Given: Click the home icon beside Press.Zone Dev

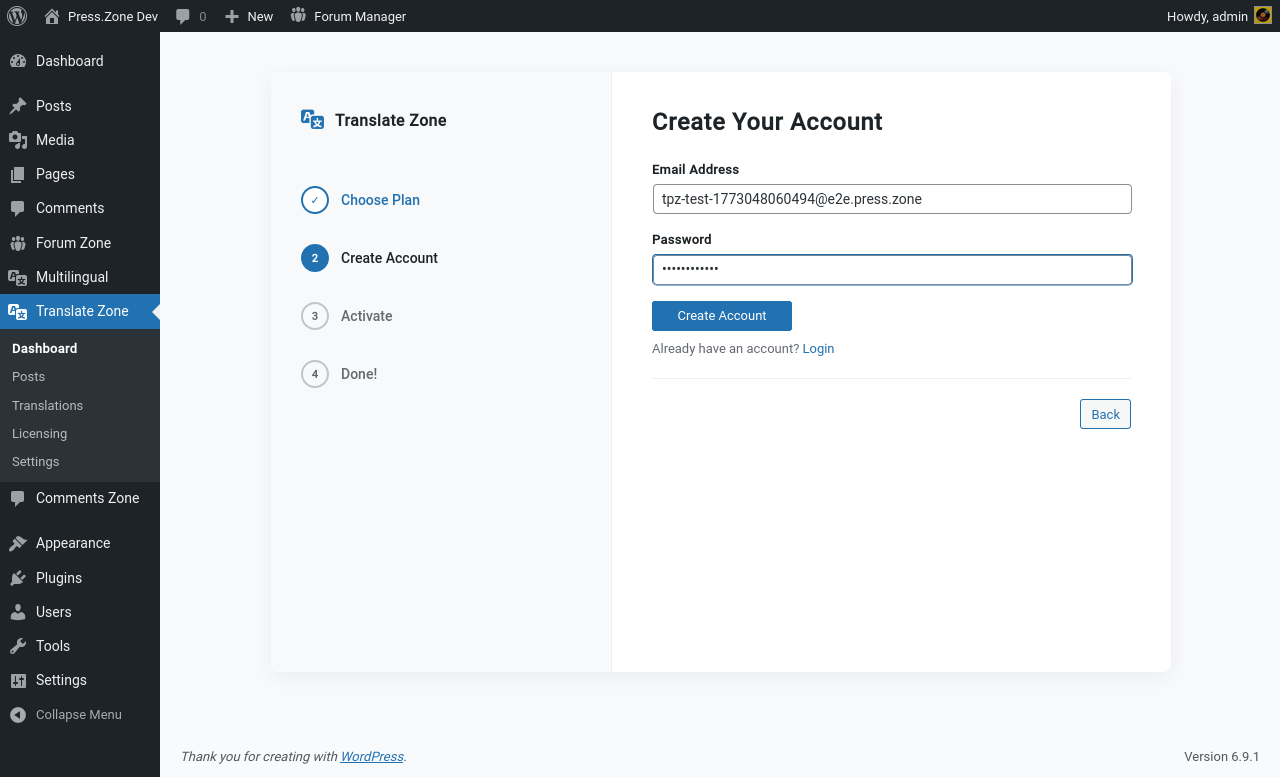Looking at the screenshot, I should (52, 16).
